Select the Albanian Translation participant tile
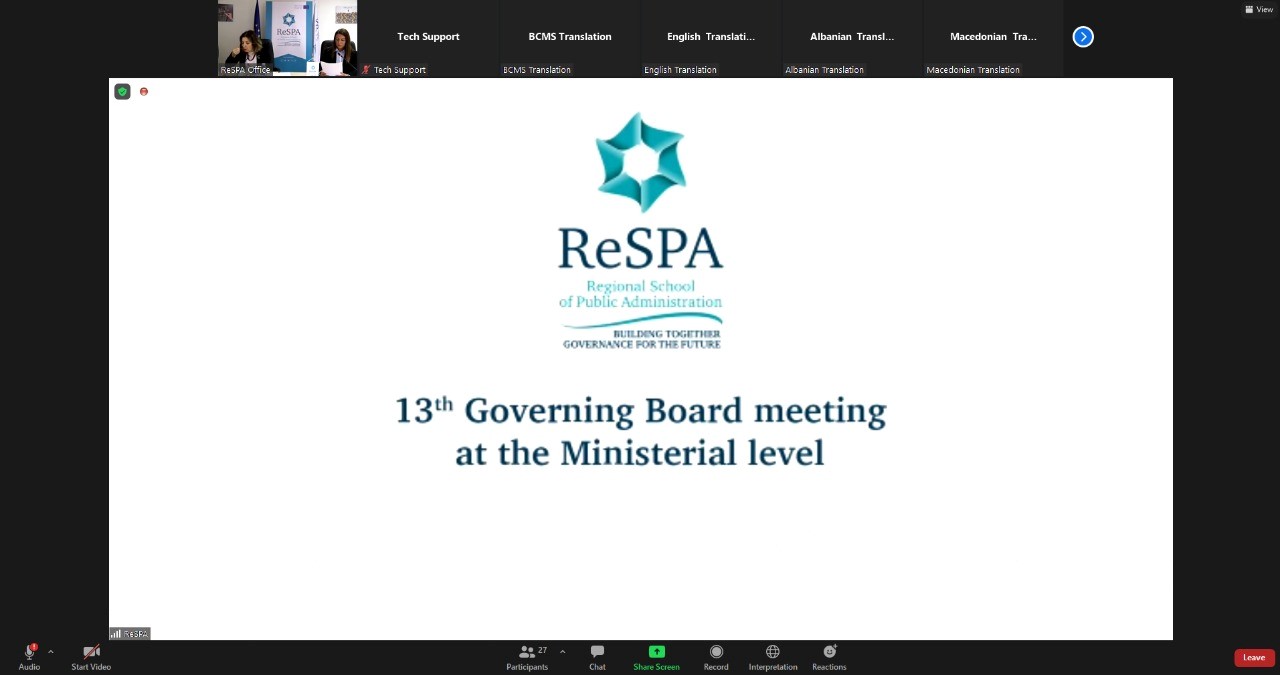This screenshot has width=1280, height=675. (x=852, y=38)
